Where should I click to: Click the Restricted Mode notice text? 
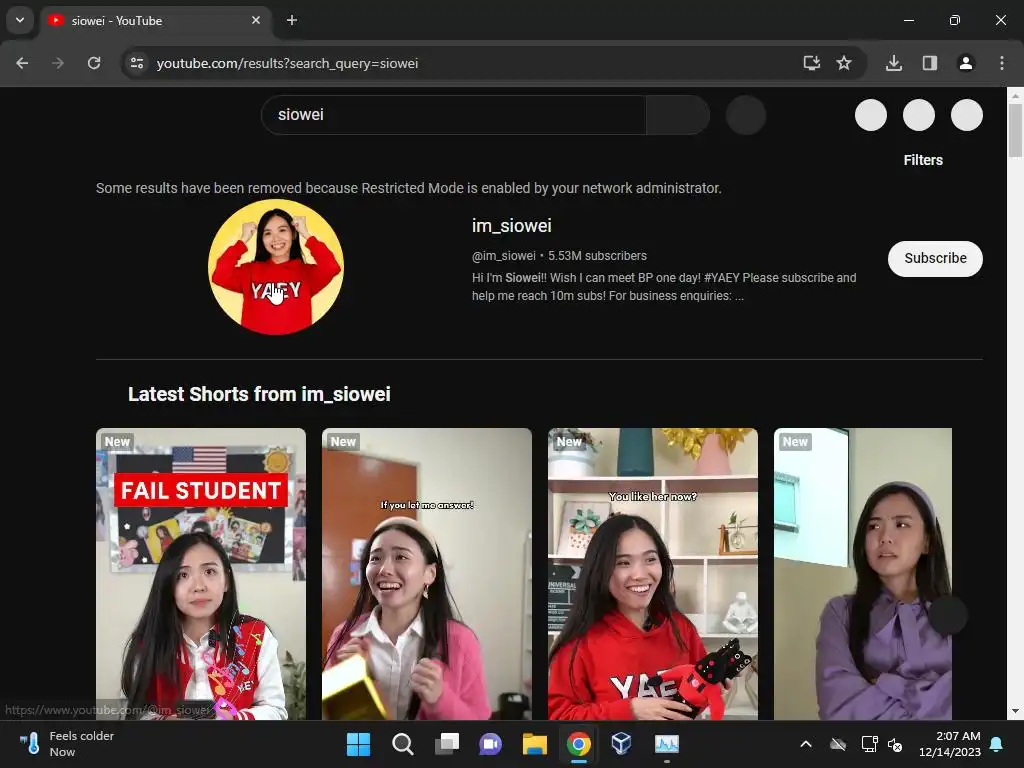click(x=409, y=188)
